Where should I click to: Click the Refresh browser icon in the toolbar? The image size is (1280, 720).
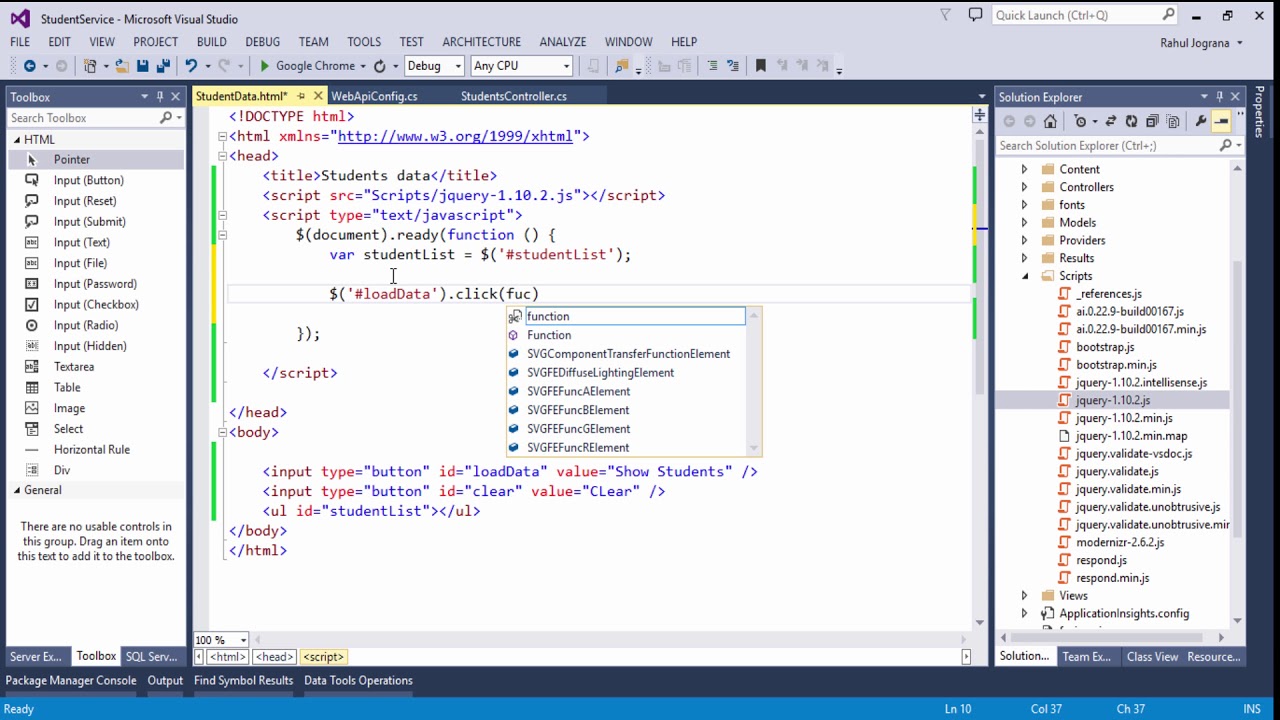tap(379, 66)
